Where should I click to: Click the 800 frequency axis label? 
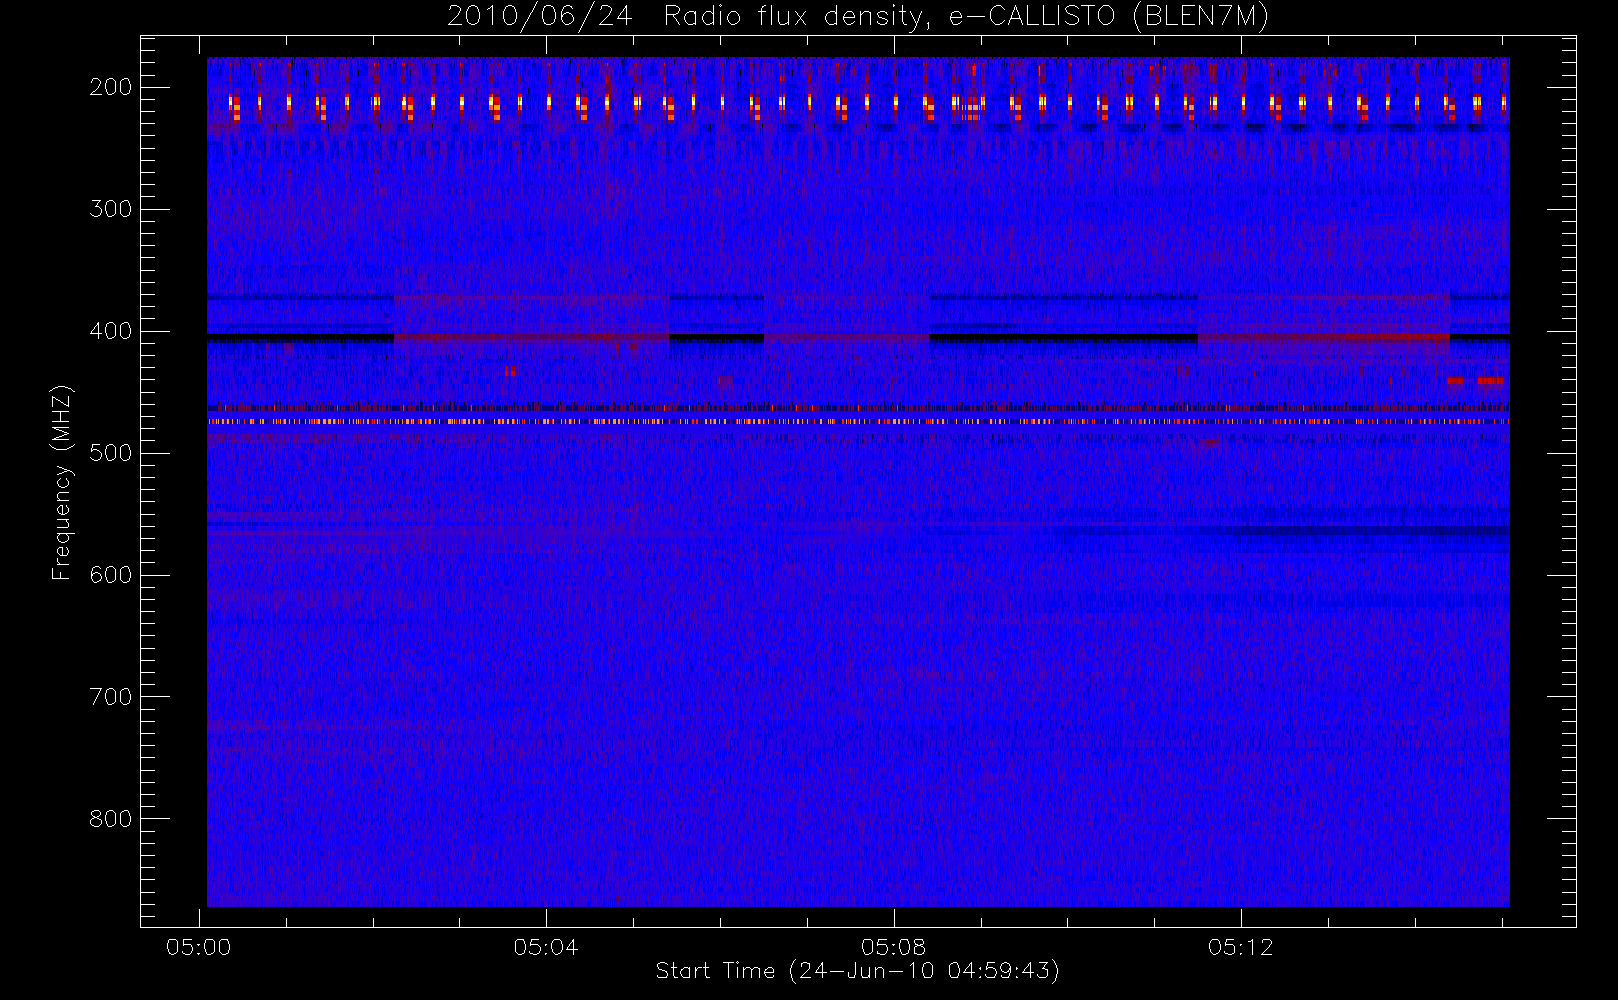point(111,819)
